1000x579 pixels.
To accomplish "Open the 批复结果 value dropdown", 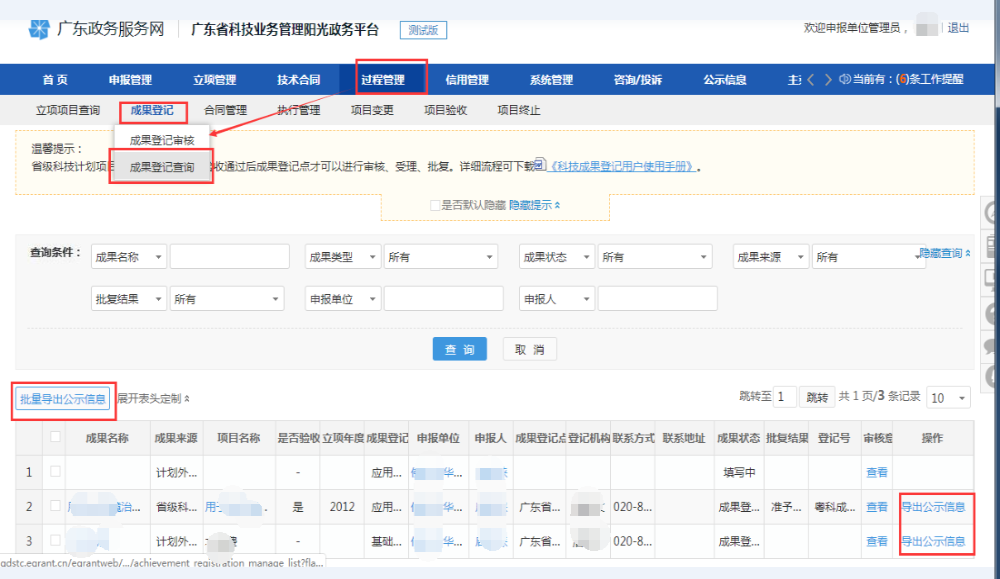I will point(228,299).
